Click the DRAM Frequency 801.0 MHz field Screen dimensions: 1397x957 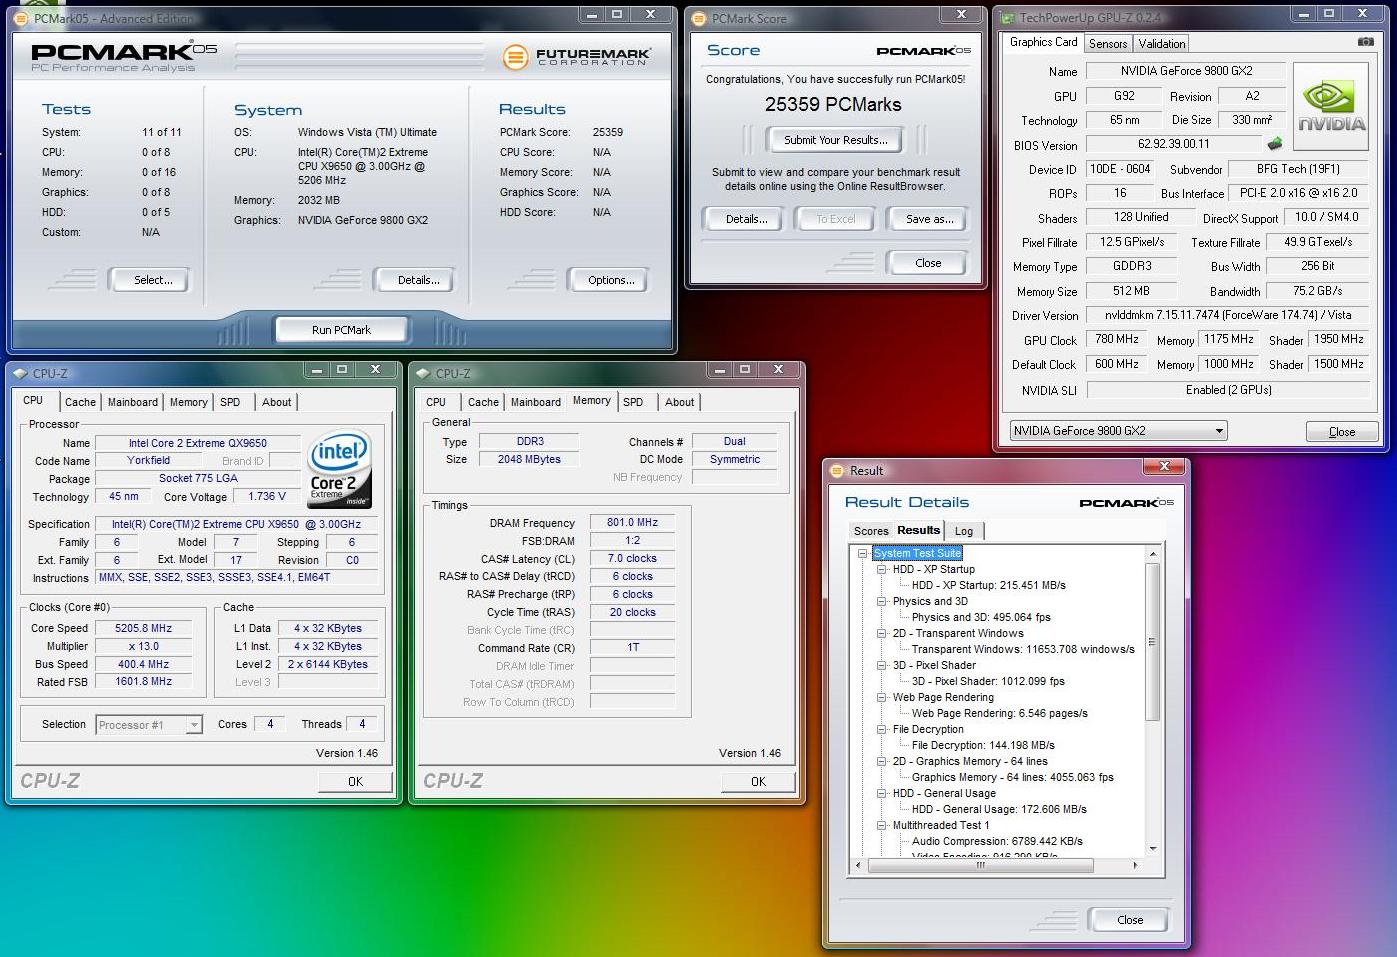point(632,522)
